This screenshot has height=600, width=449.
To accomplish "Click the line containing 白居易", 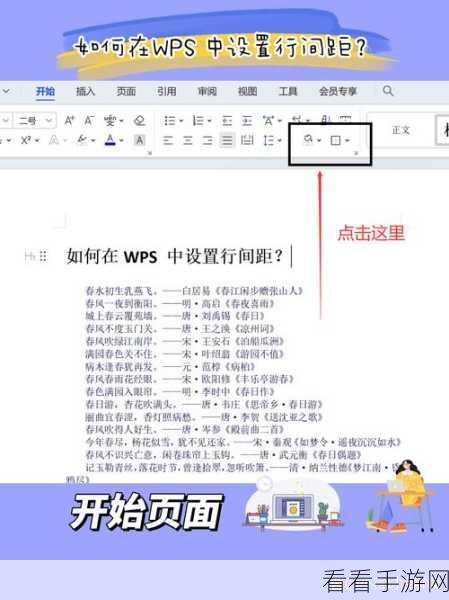I will coord(194,291).
